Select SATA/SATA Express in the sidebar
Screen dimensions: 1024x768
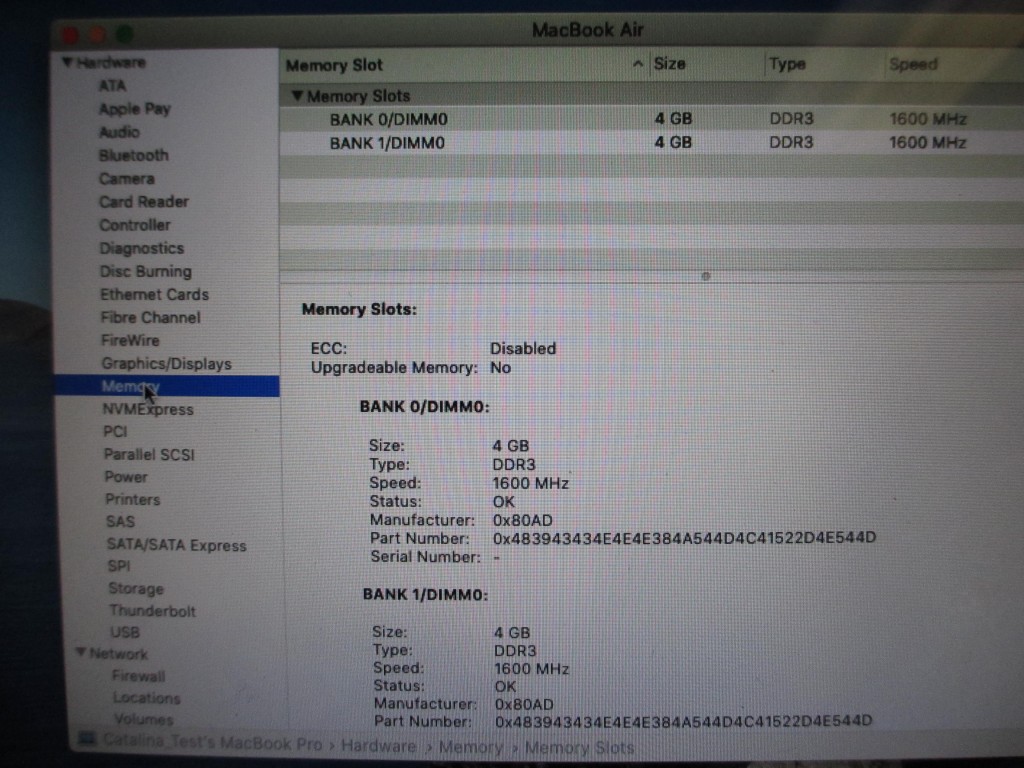pos(176,545)
